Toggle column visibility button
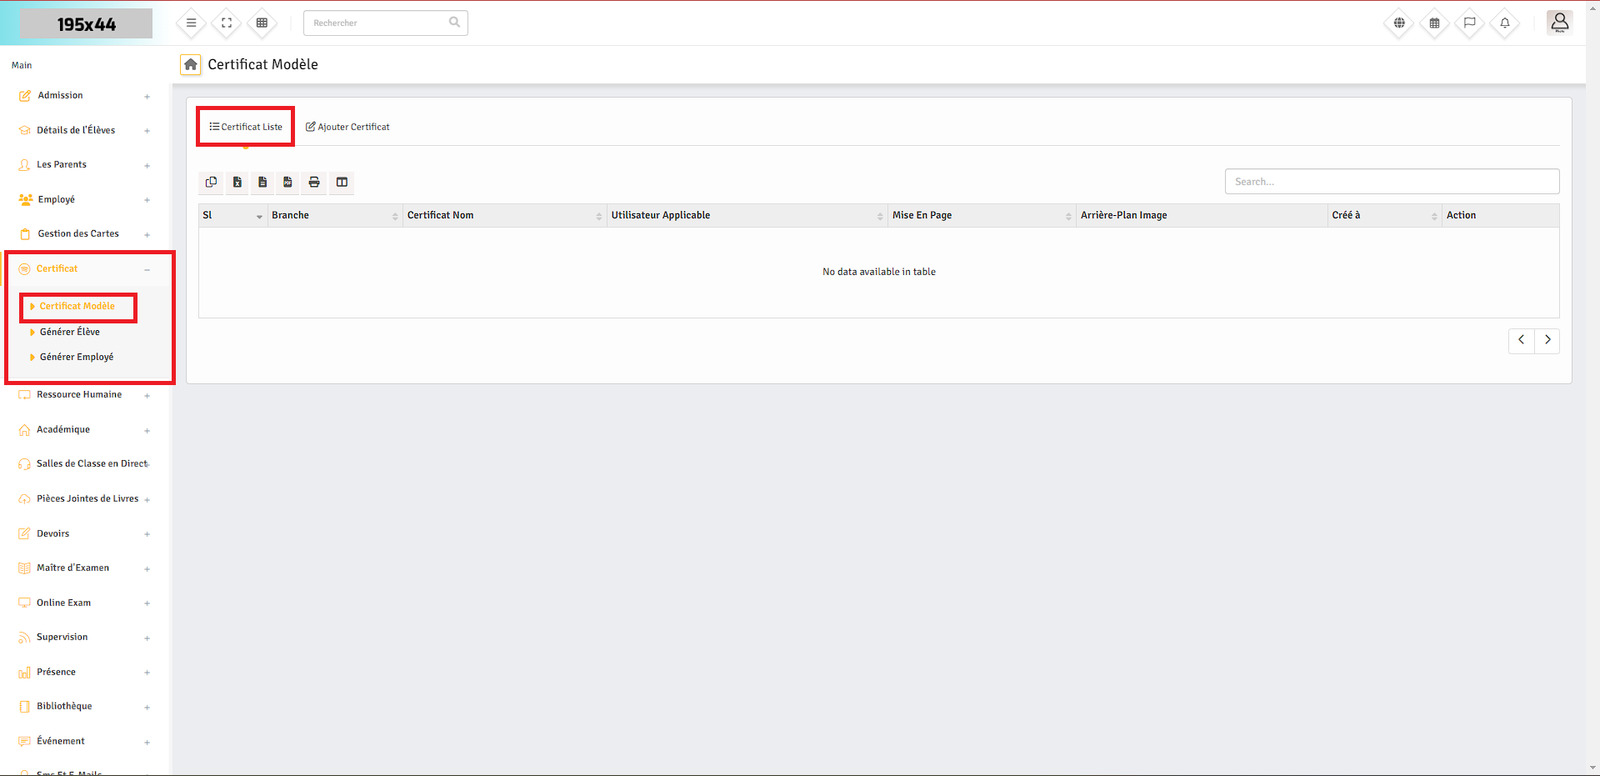This screenshot has height=776, width=1600. point(342,182)
